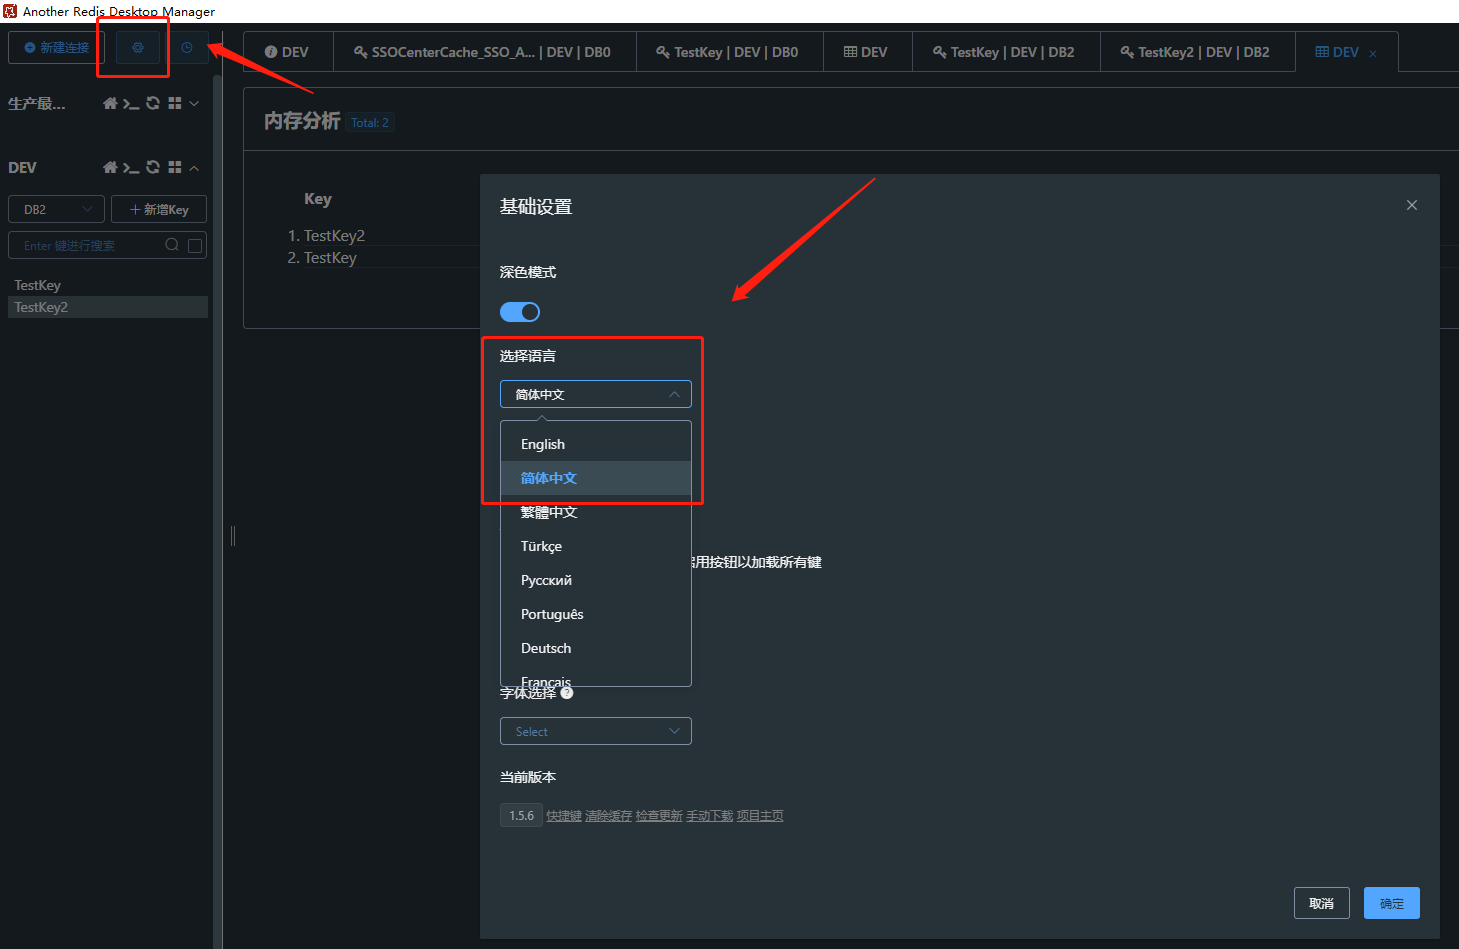
Task: Choose Deutsch from language list
Action: 596,648
